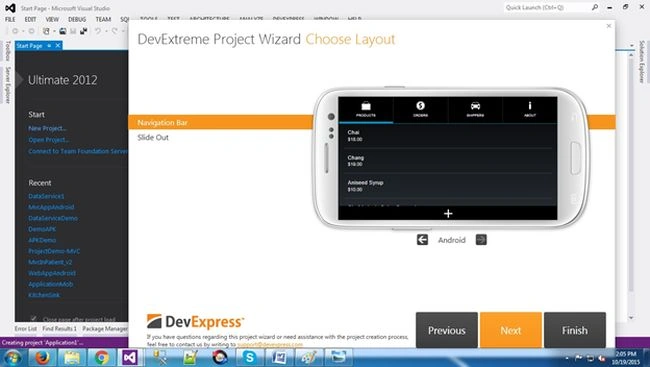Screen dimensions: 650x367
Task: Click the Redo toolbar icon
Action: (114, 31)
